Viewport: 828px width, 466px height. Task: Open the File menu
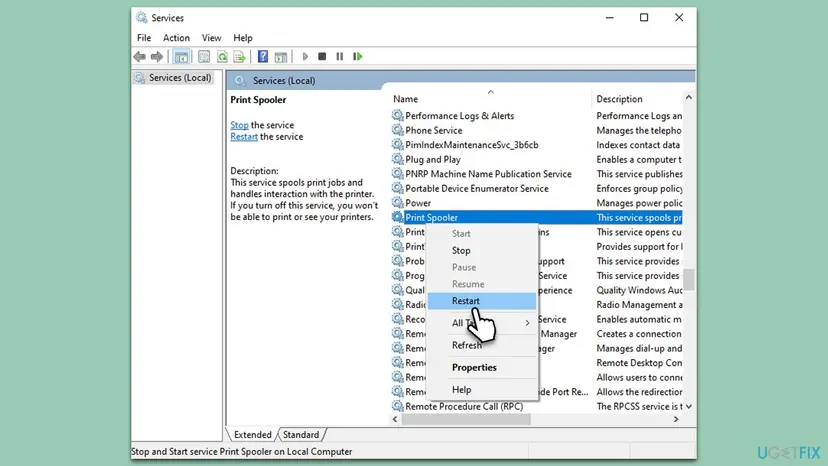[144, 38]
